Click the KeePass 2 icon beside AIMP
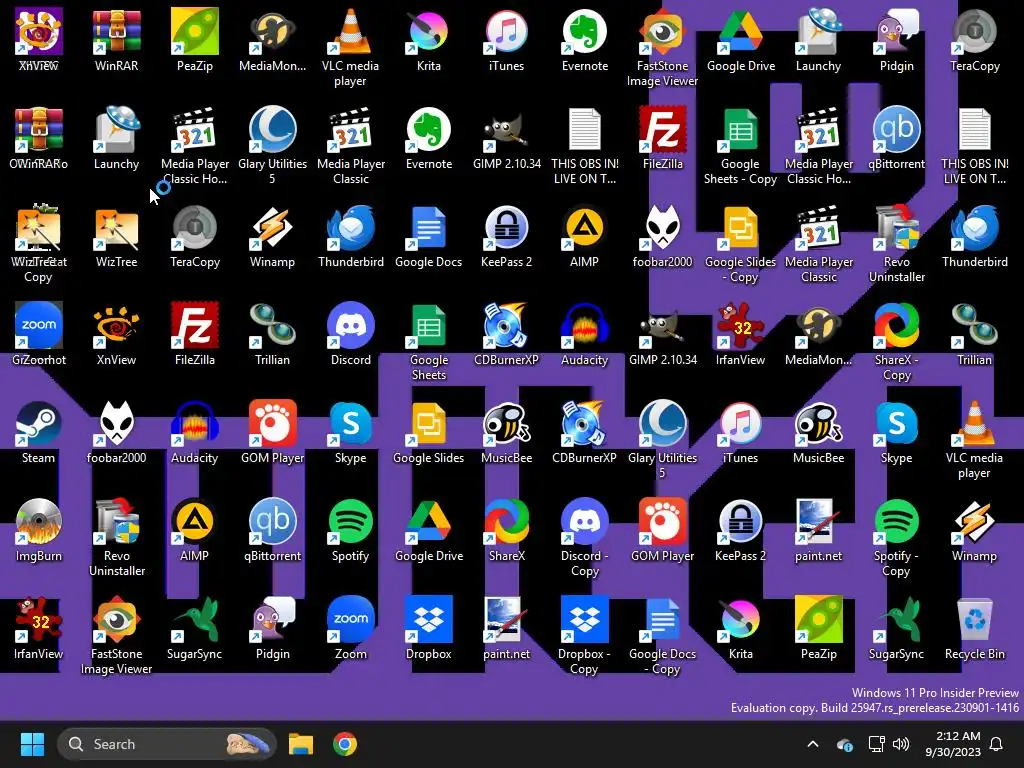Screen dimensions: 1024x768 pyautogui.click(x=506, y=236)
